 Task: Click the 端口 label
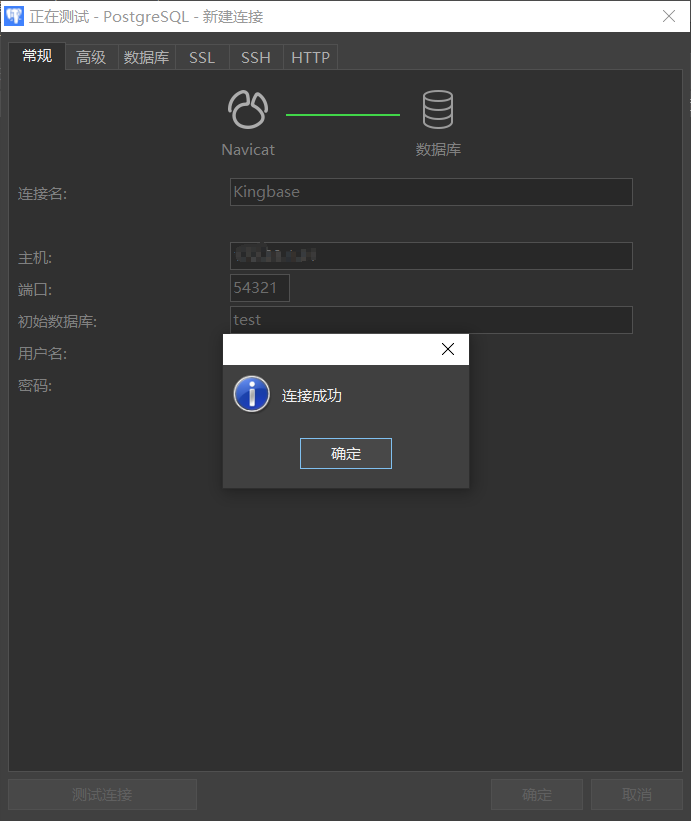(35, 290)
